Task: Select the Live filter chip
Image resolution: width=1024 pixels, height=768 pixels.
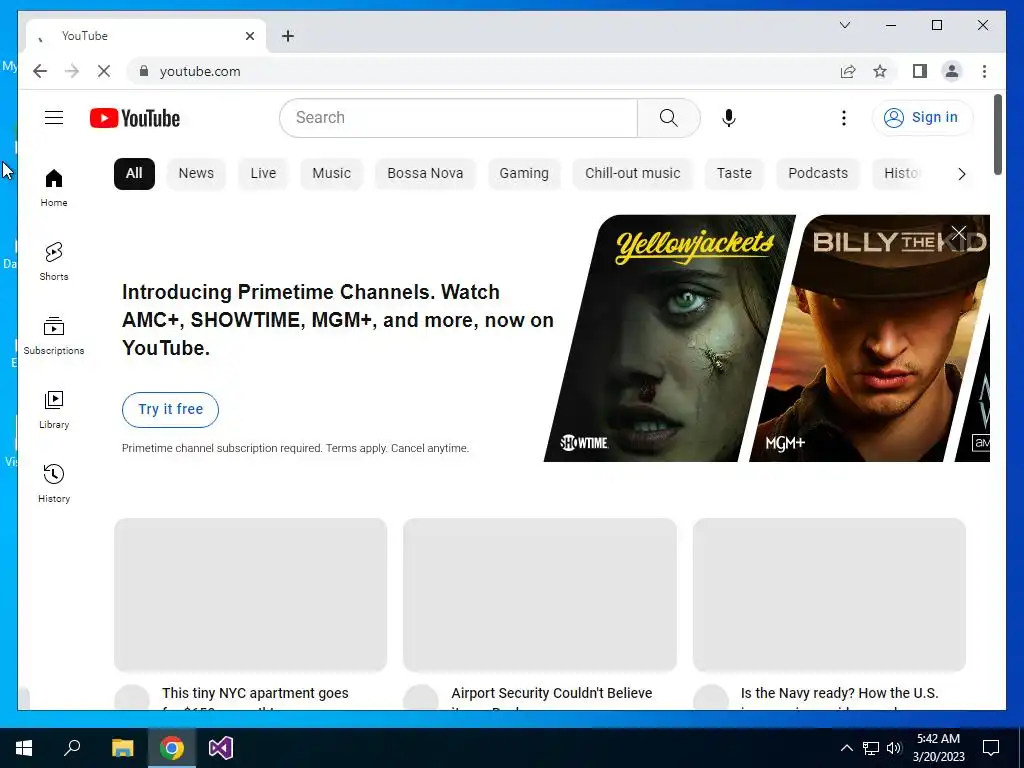Action: pyautogui.click(x=263, y=174)
